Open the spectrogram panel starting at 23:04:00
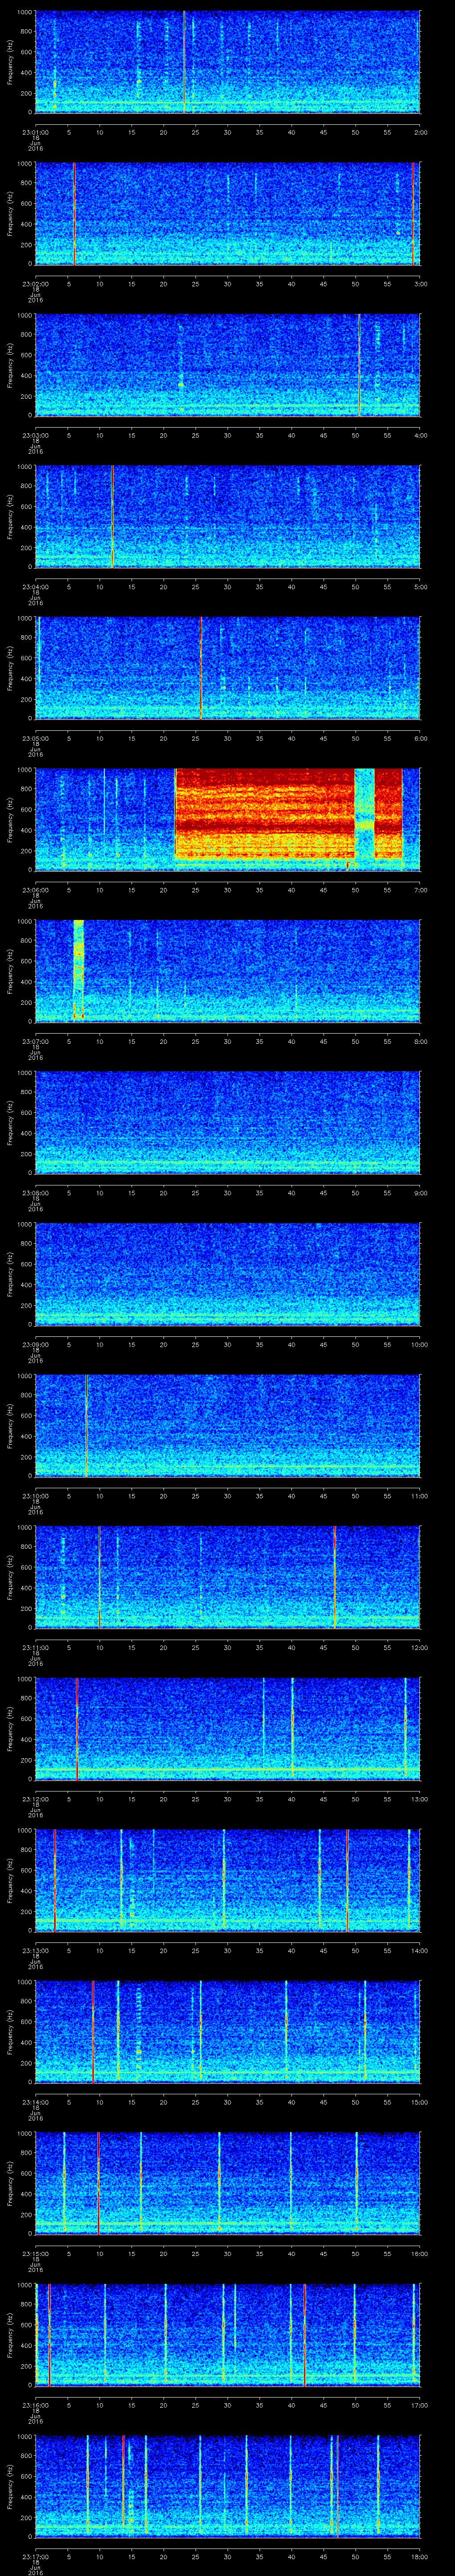Viewport: 455px width, 2576px height. coord(227,517)
